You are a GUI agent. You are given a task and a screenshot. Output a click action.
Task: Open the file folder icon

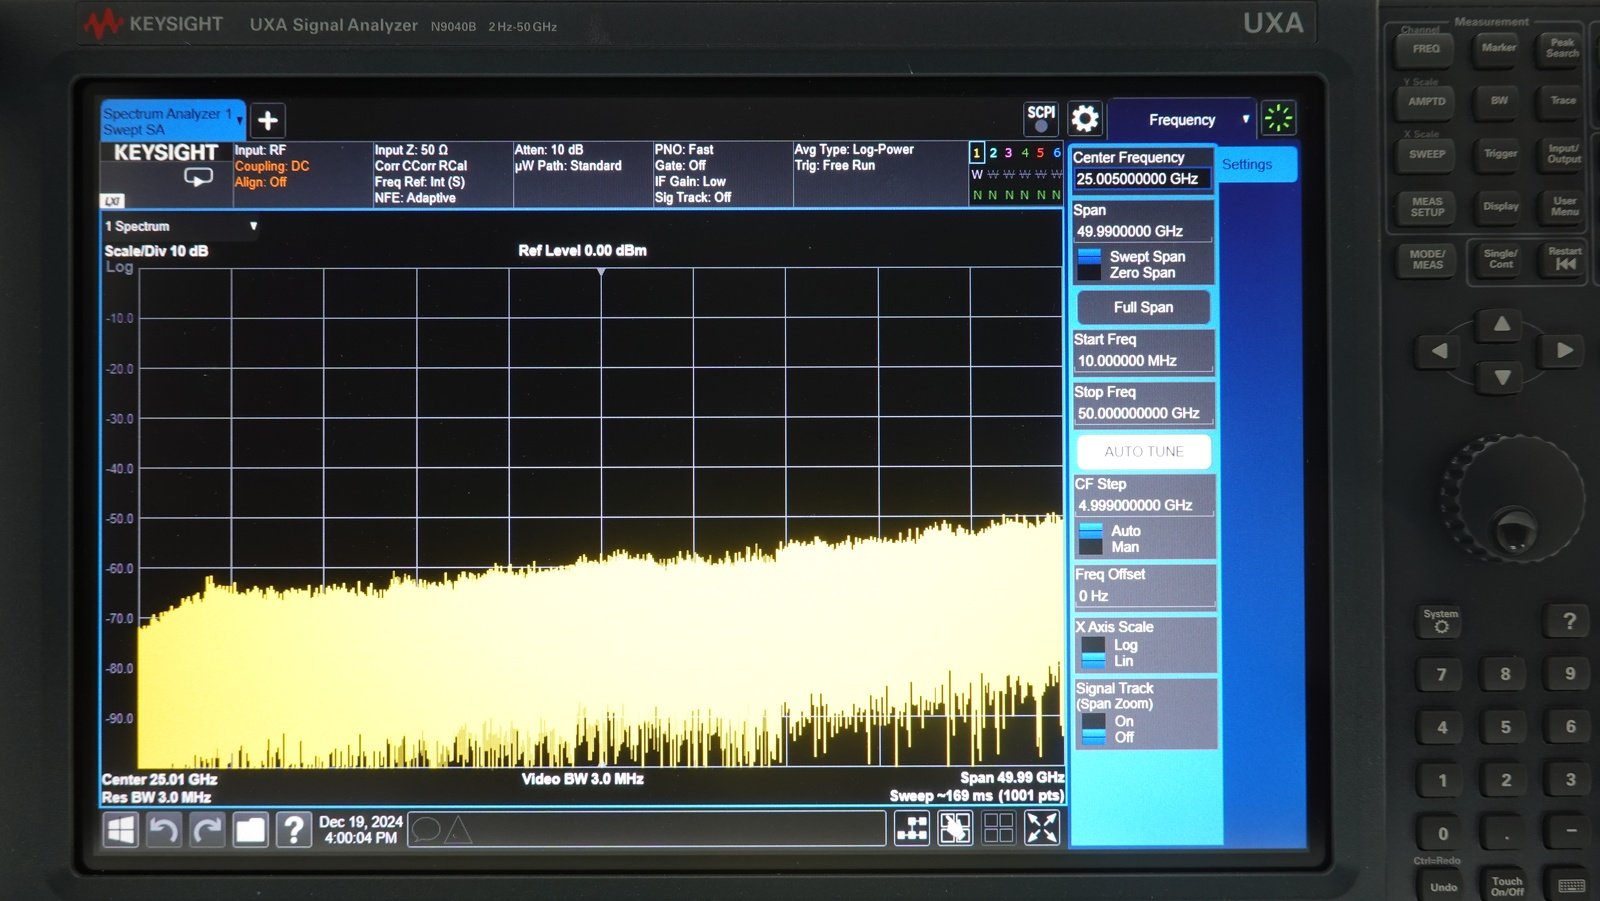click(x=250, y=829)
